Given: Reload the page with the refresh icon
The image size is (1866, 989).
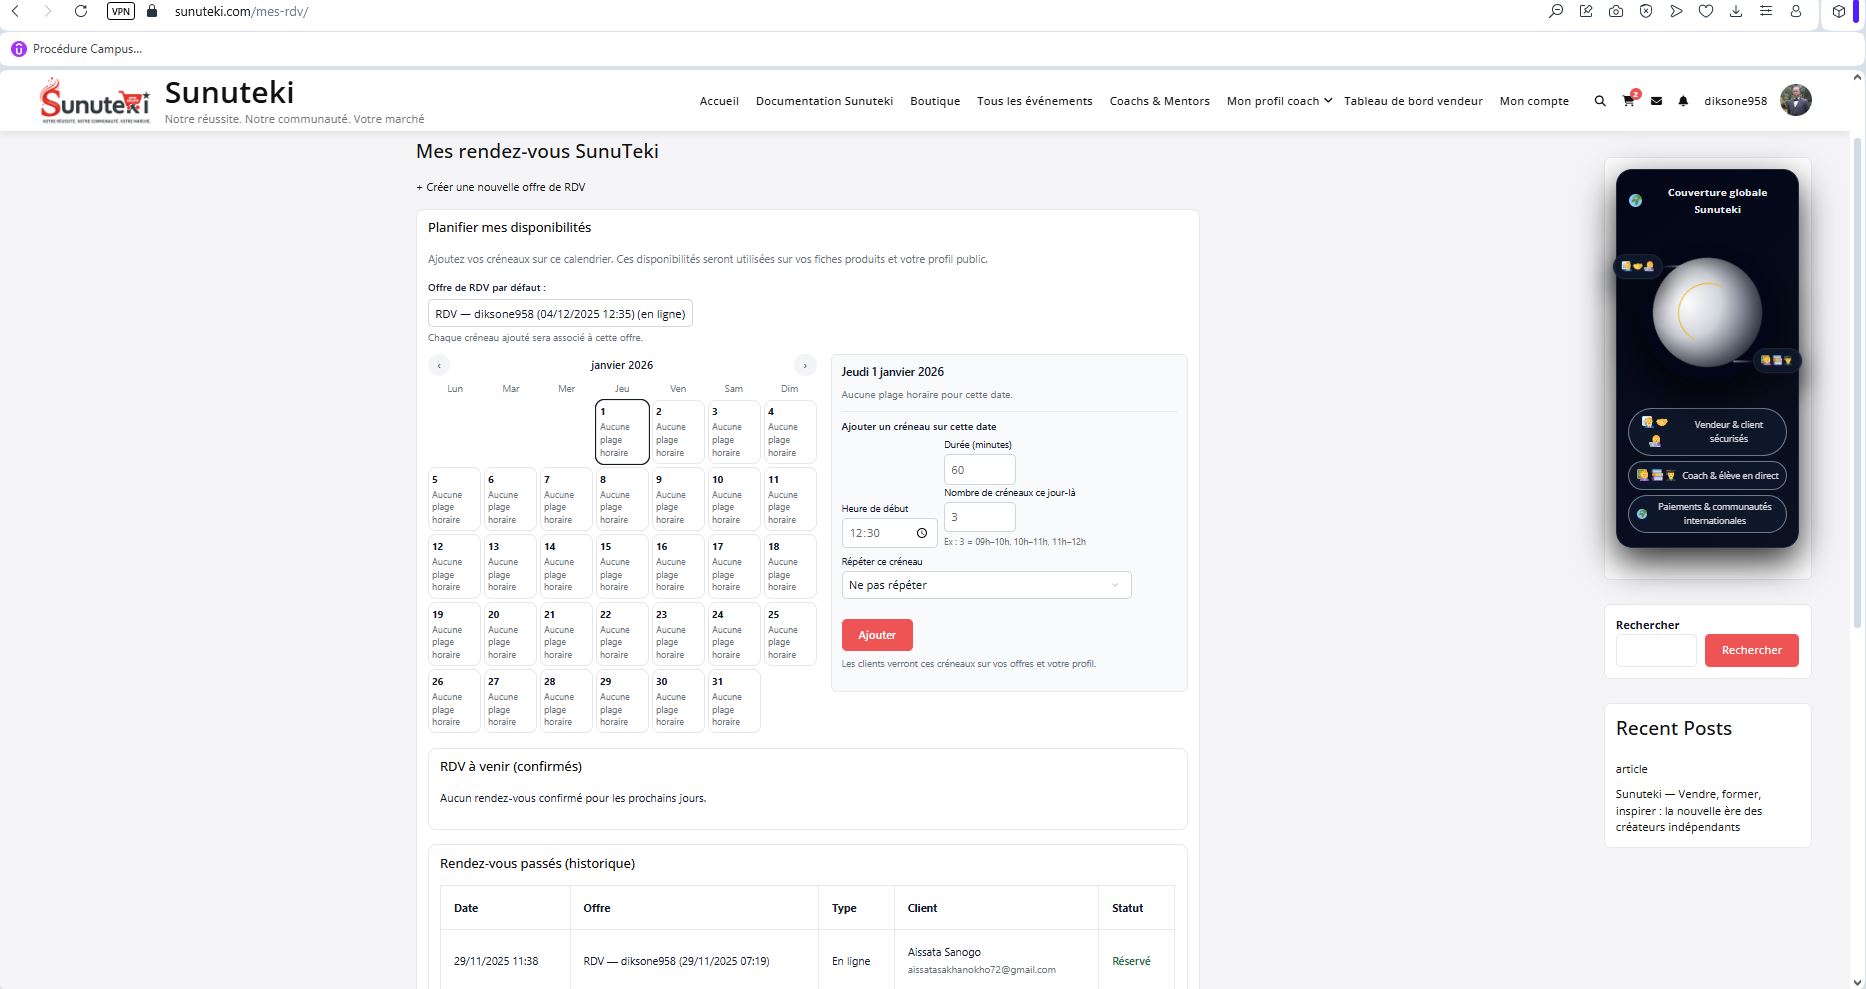Looking at the screenshot, I should [x=81, y=12].
